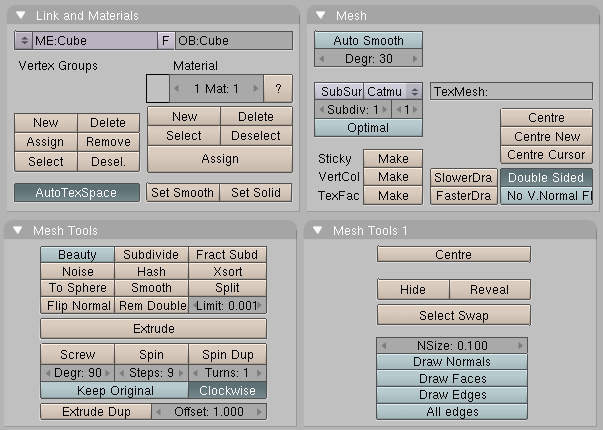603x430 pixels.
Task: Collapse the Mesh Tools 1 panel
Action: coord(318,230)
